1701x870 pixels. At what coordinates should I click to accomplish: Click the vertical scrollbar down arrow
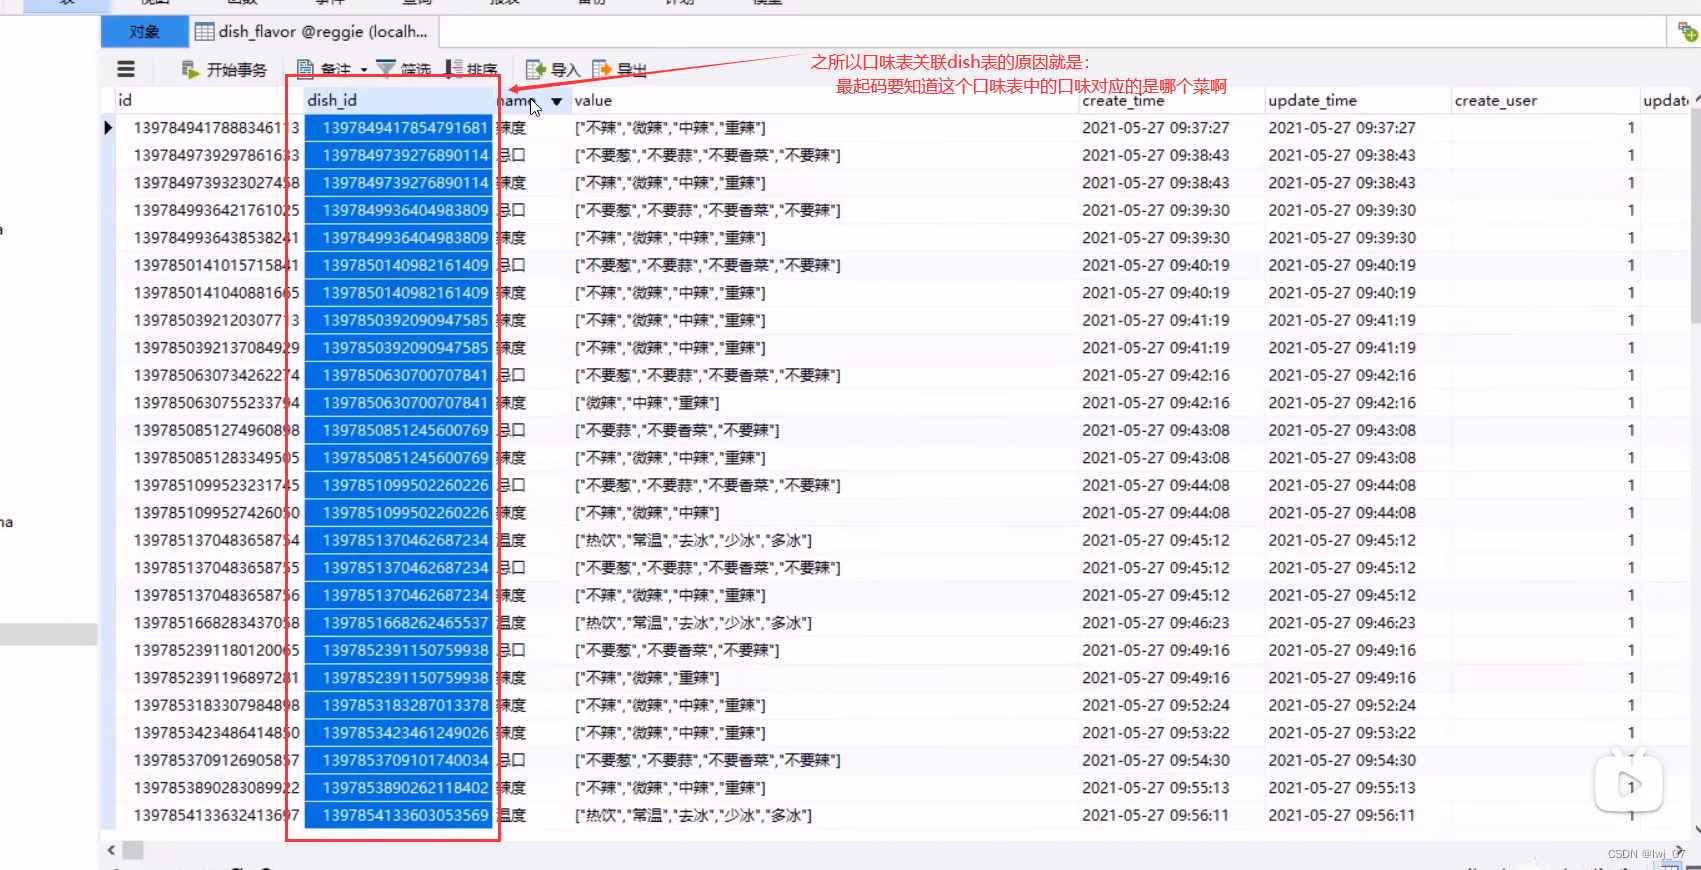click(x=1695, y=830)
